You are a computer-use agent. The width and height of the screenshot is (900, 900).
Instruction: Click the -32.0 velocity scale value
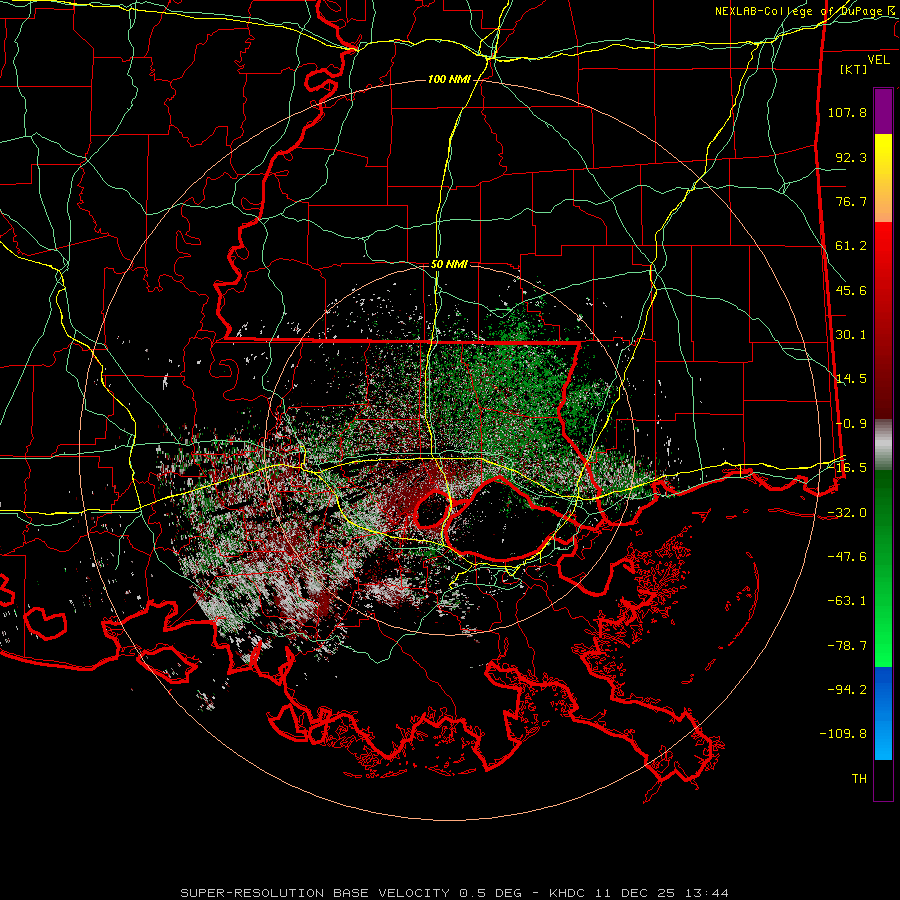tap(847, 513)
